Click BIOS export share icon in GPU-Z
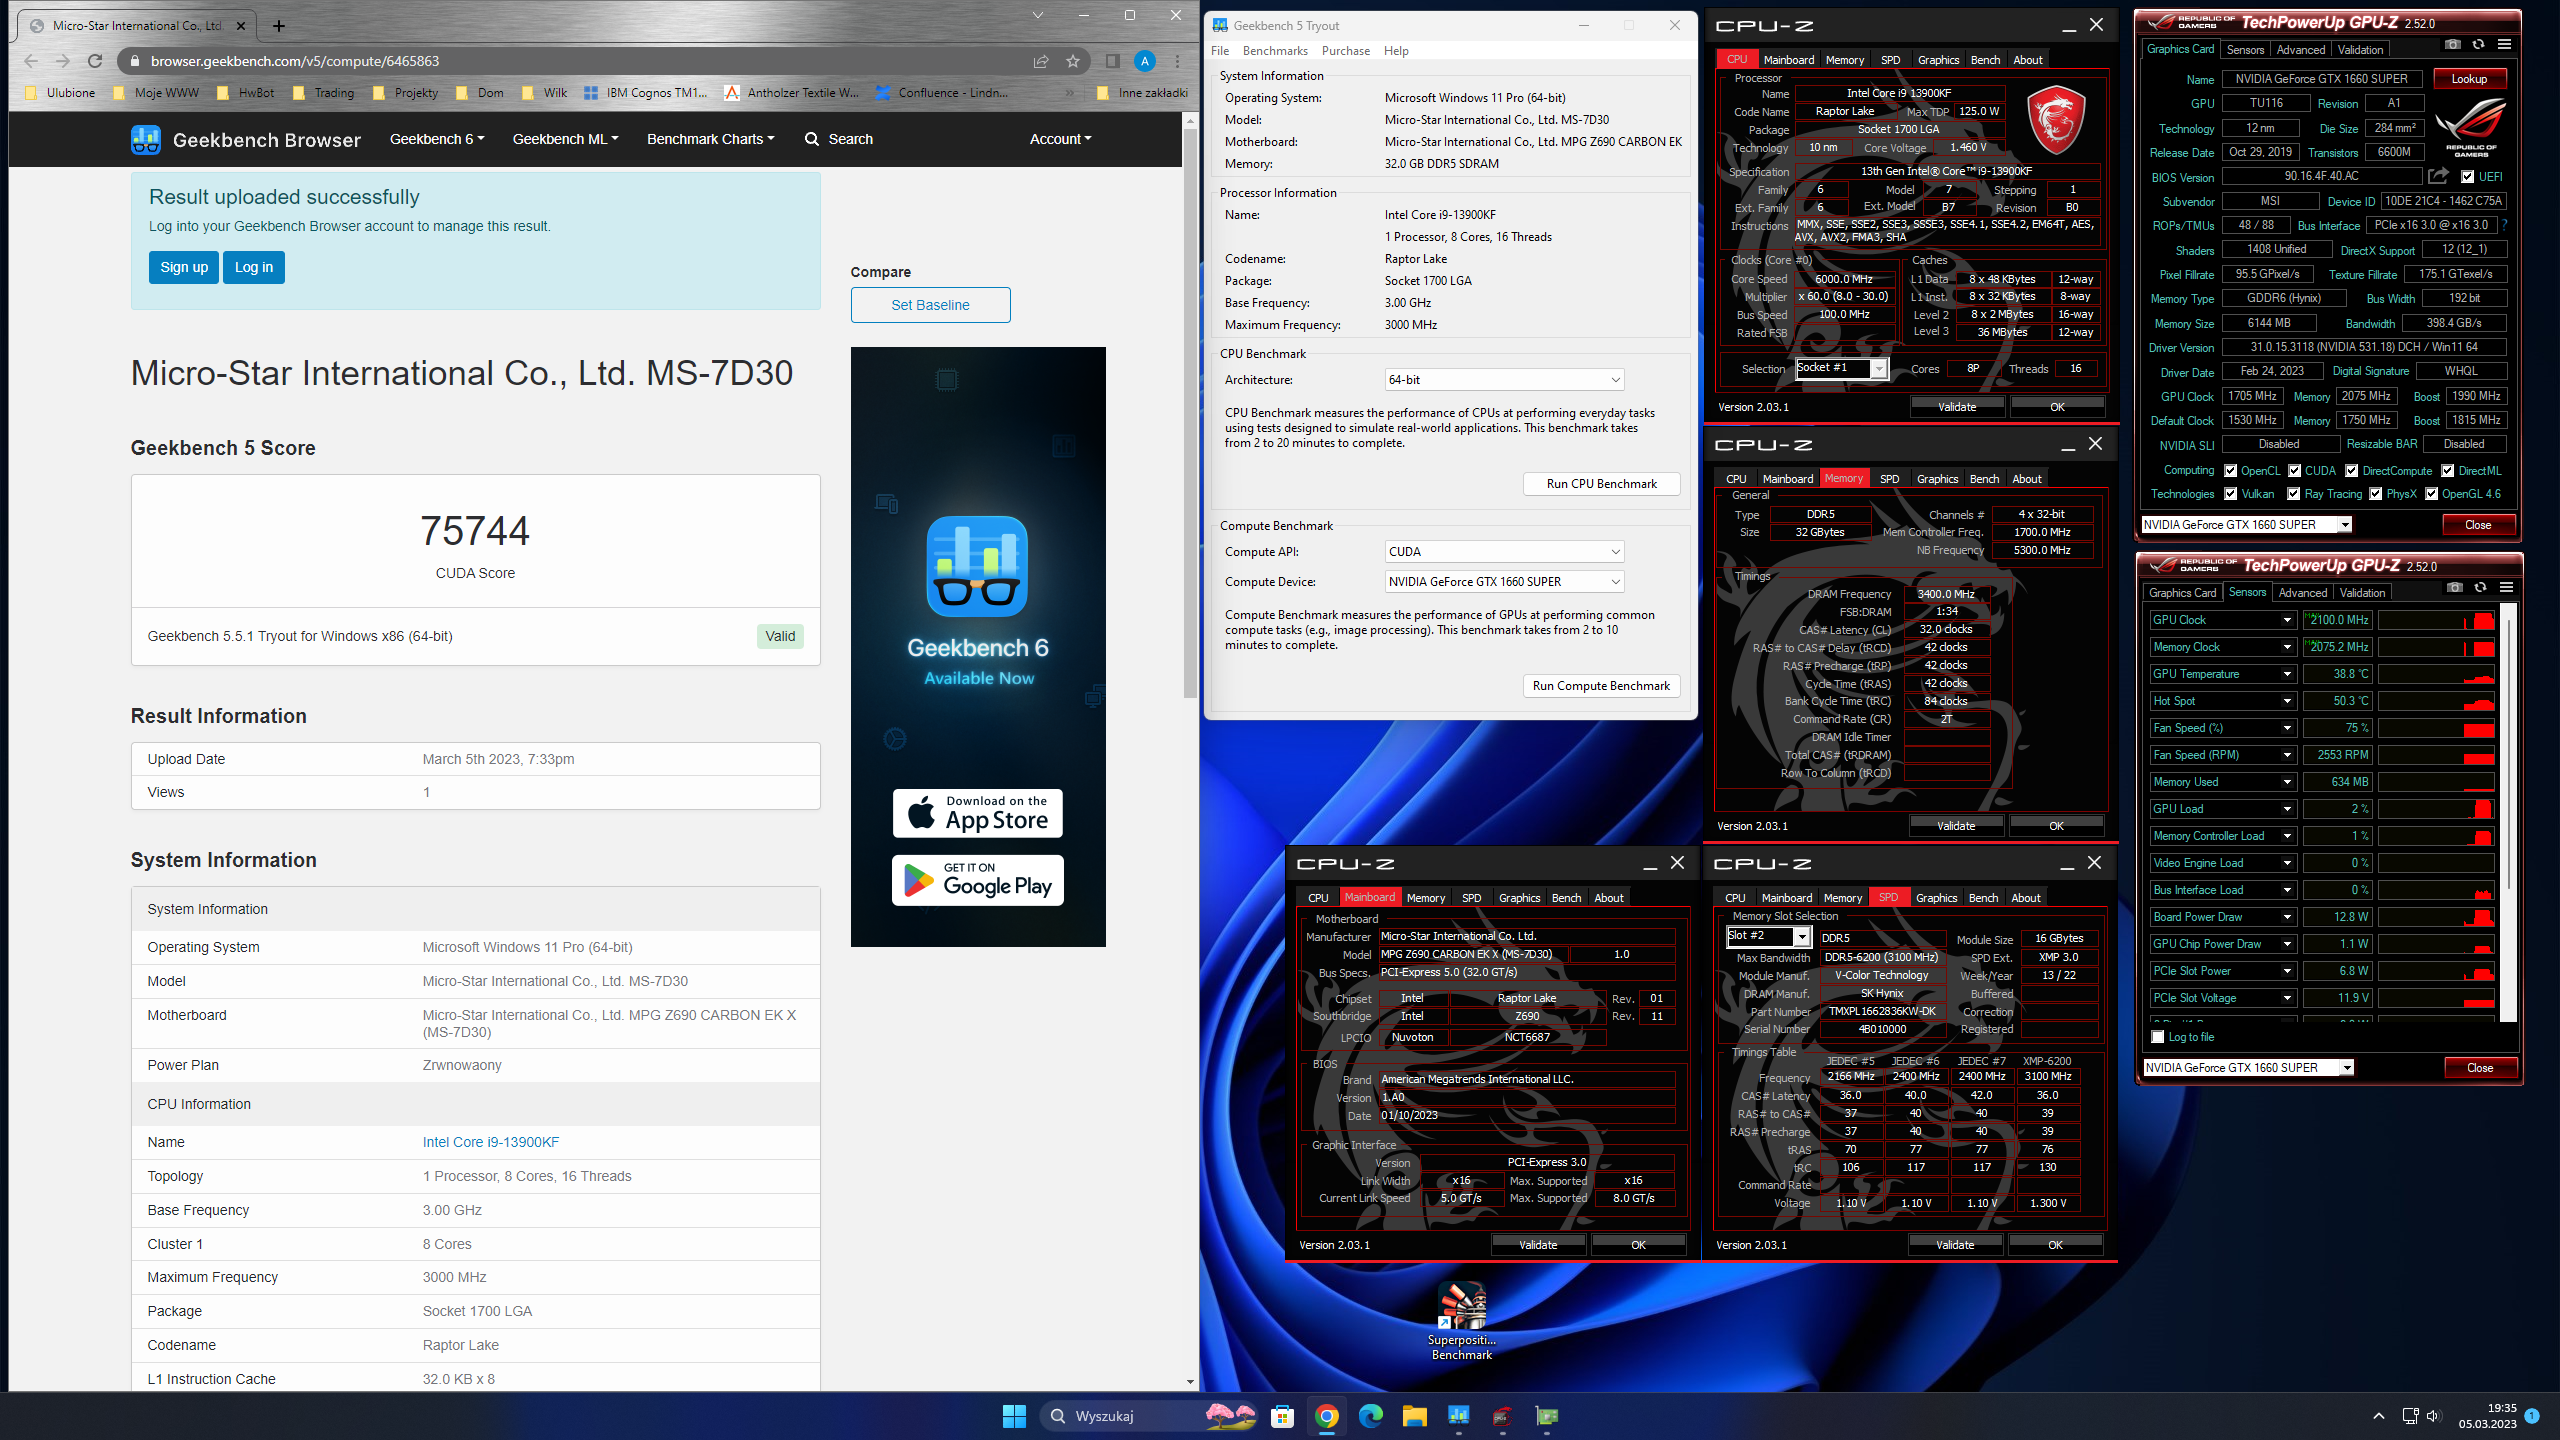The image size is (2560, 1440). 2438,176
